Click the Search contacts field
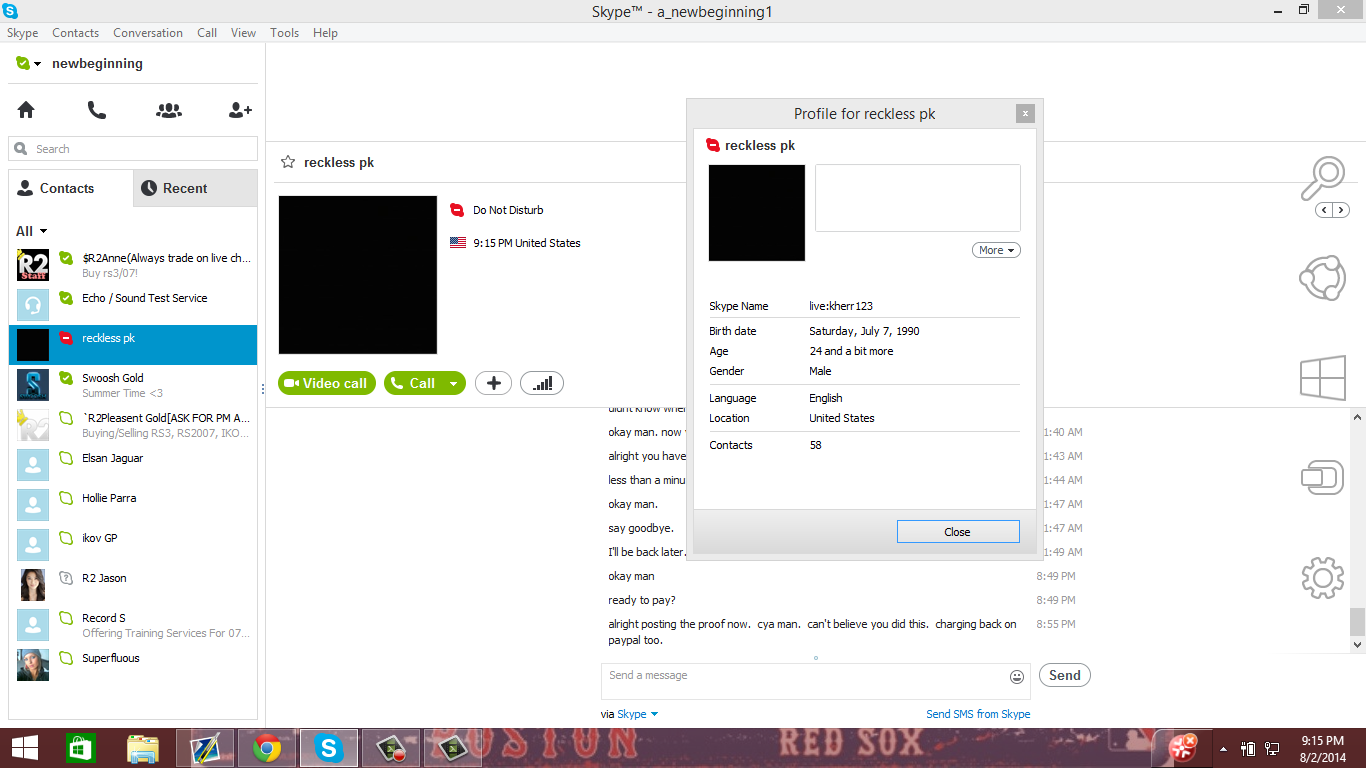 pos(133,149)
